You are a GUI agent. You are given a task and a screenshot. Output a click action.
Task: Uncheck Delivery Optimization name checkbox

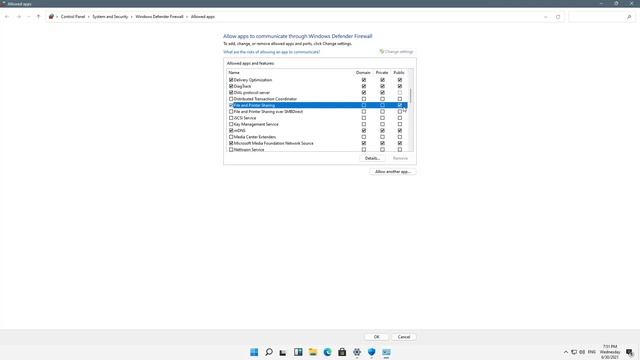coord(231,80)
